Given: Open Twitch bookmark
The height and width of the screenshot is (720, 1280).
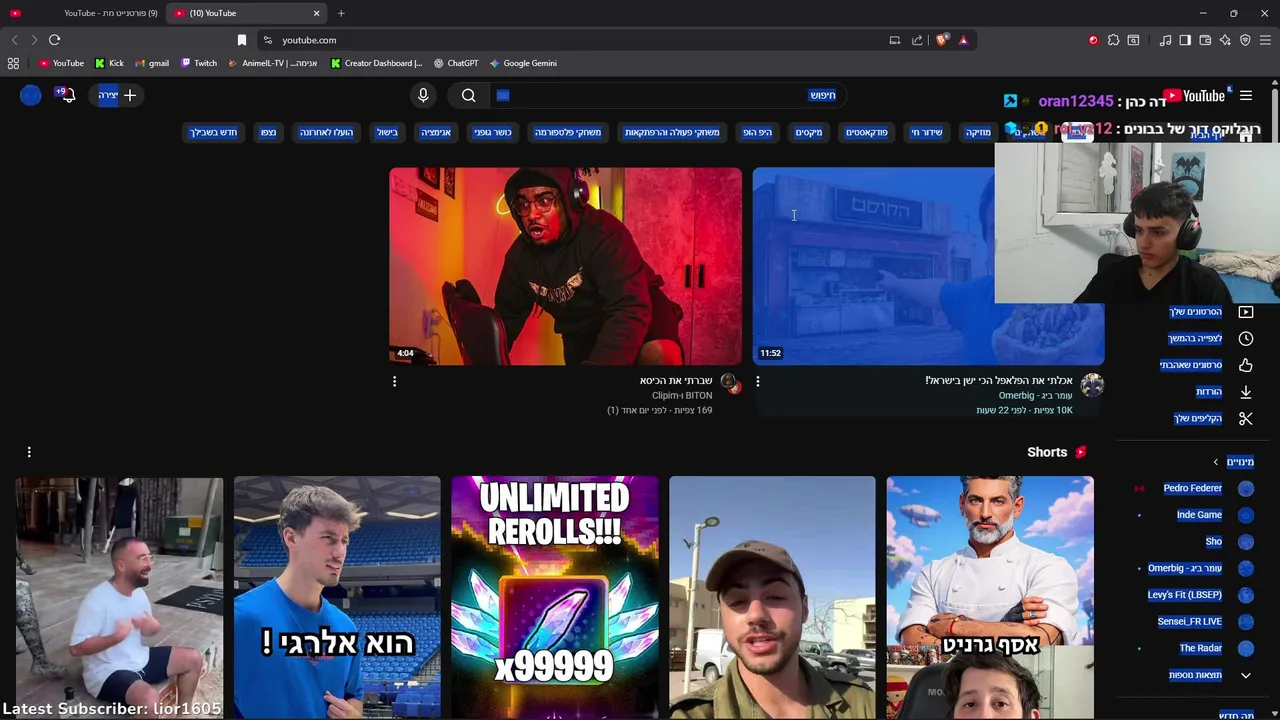Looking at the screenshot, I should pyautogui.click(x=199, y=63).
